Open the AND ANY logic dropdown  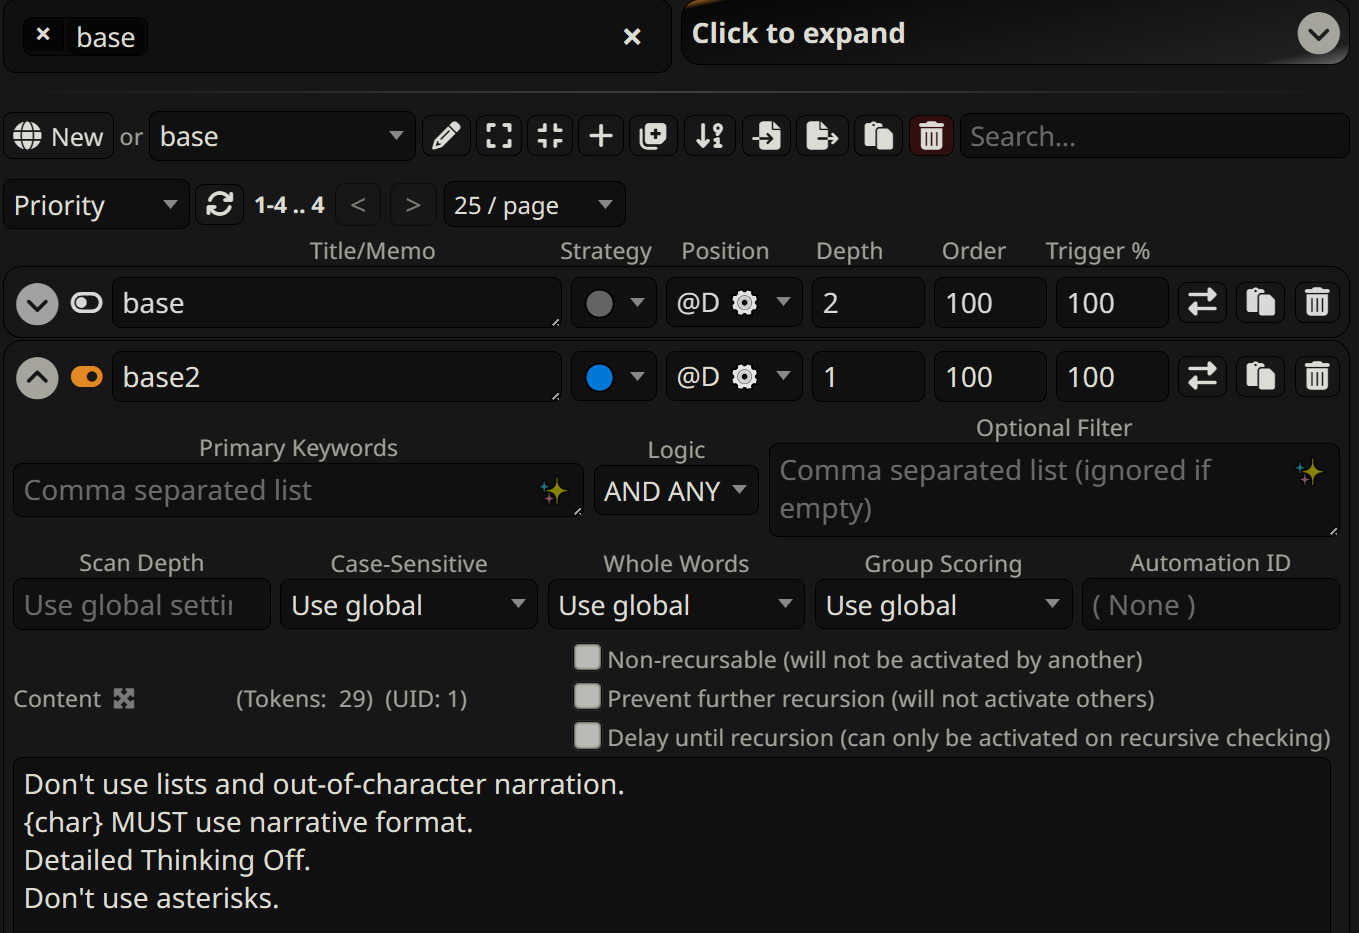pos(675,491)
